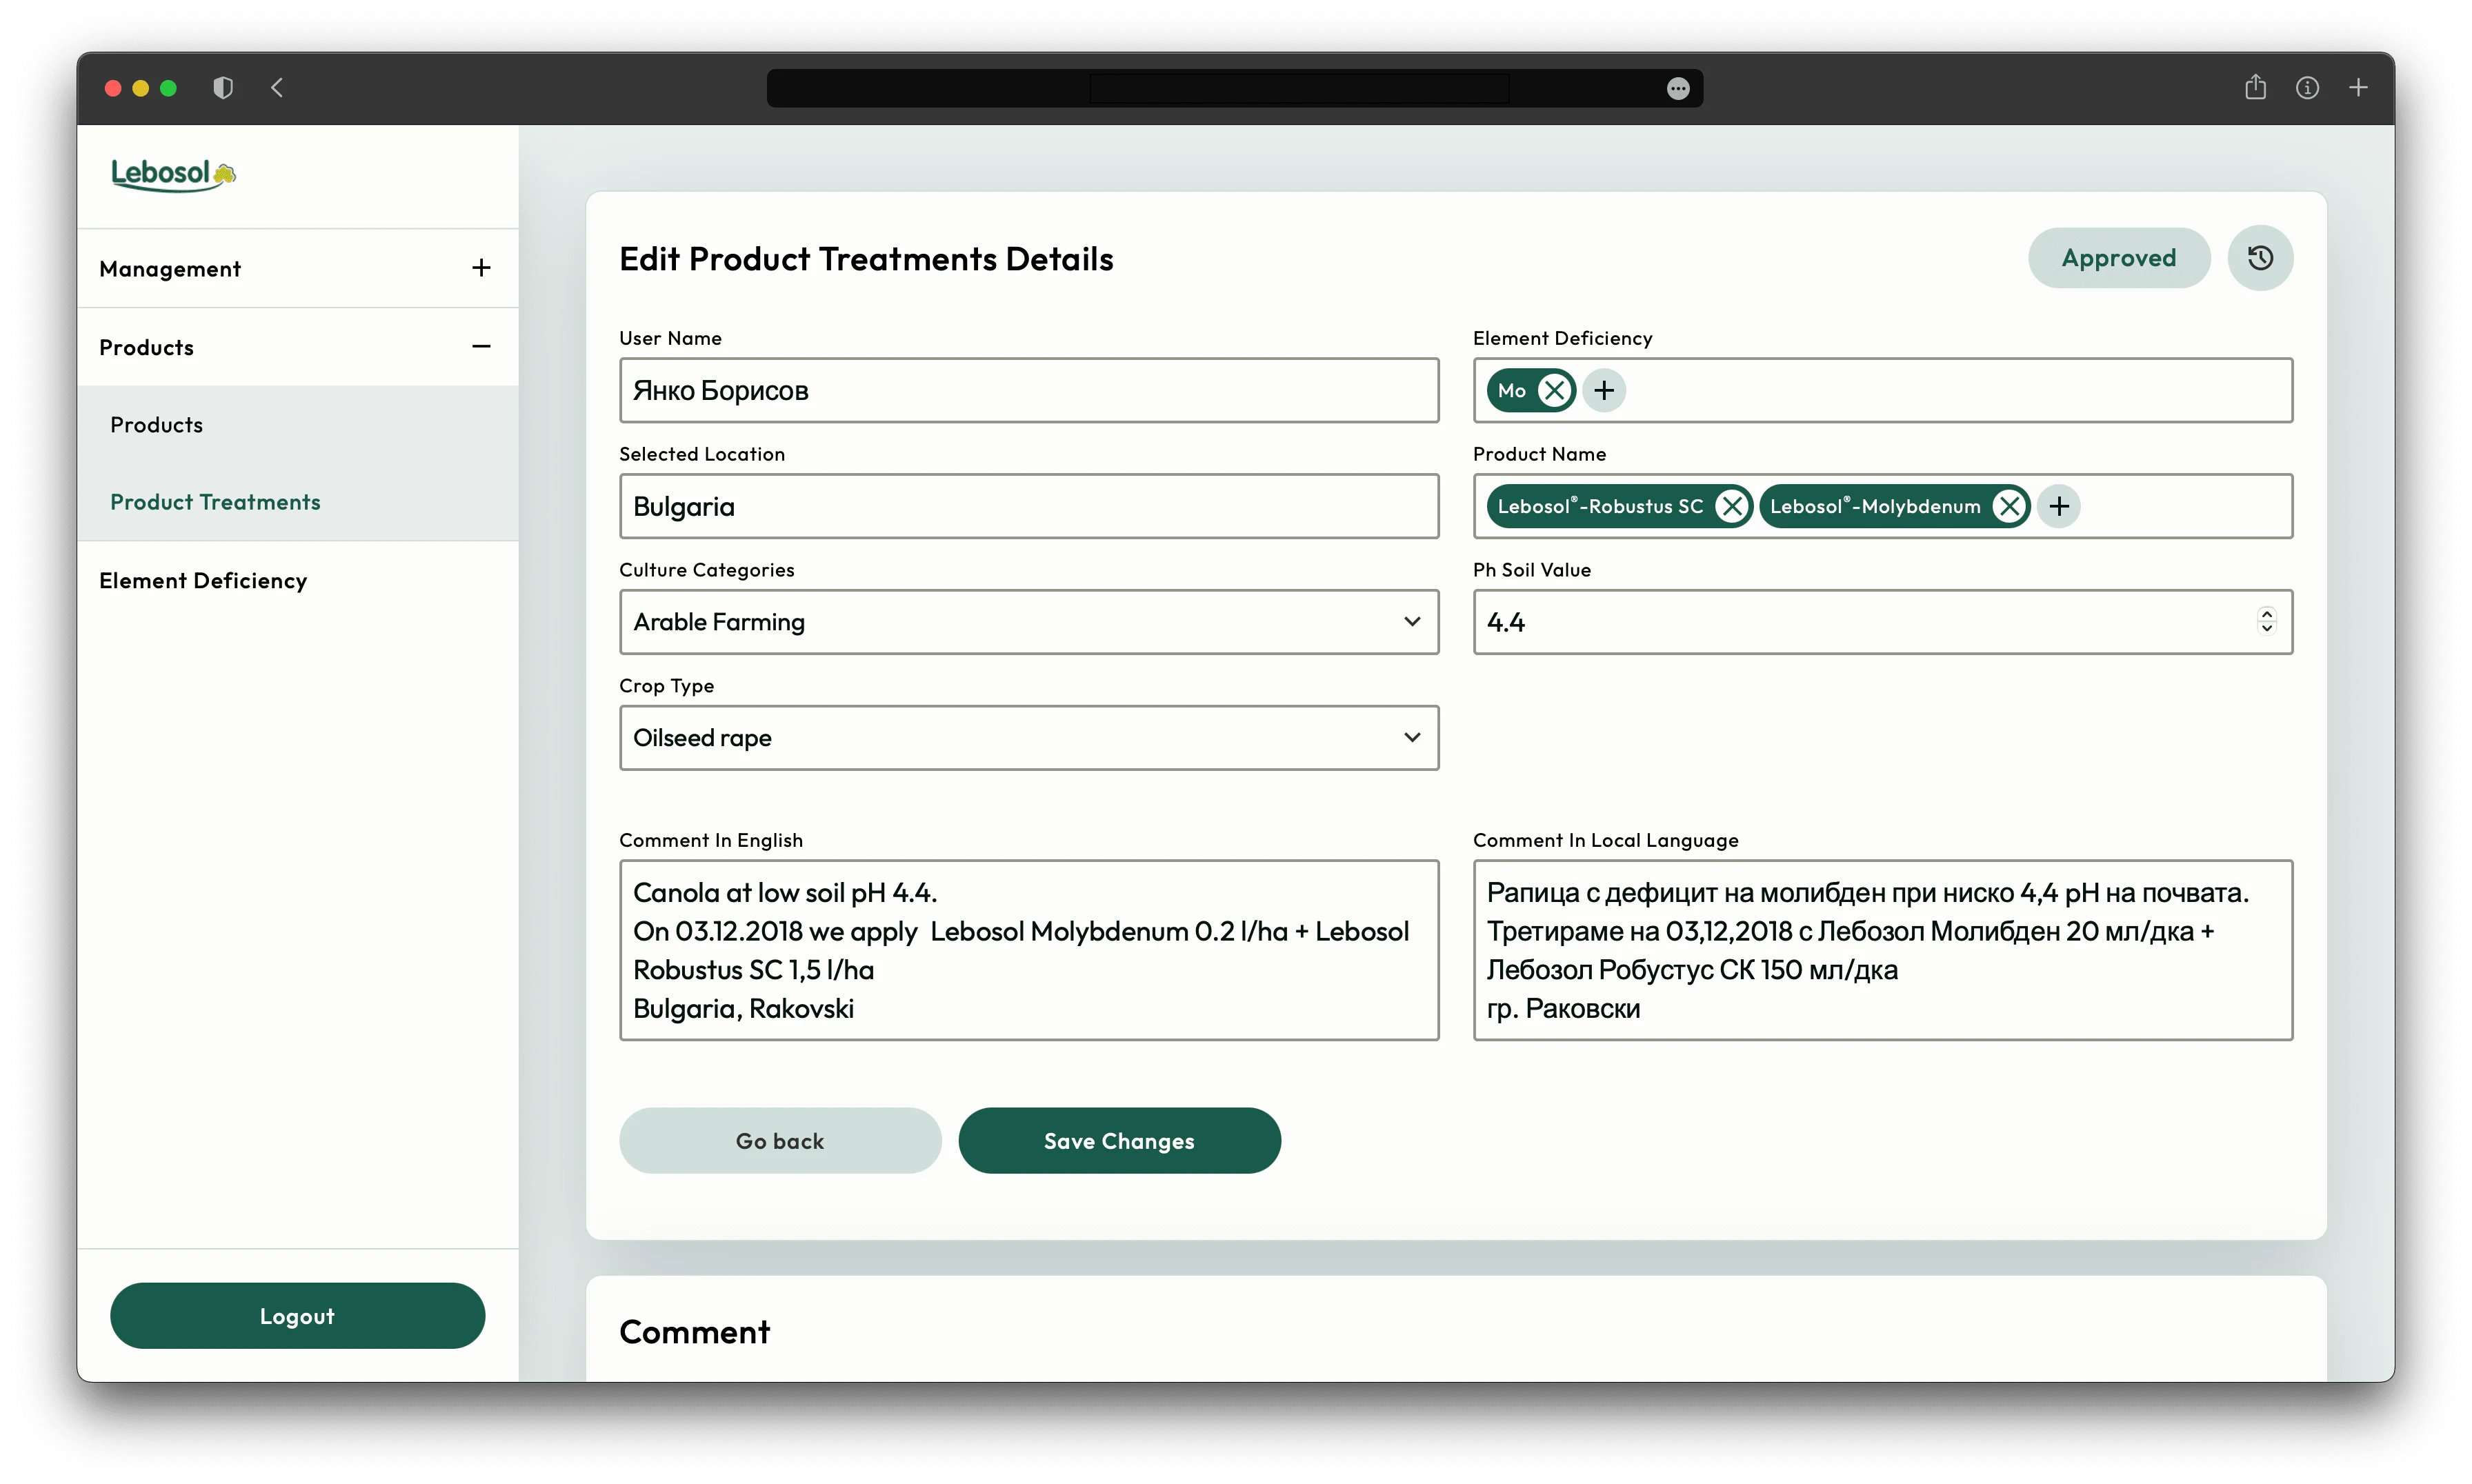This screenshot has width=2472, height=1484.
Task: Remove the Lebosol-Robustus SC product tag
Action: [x=1731, y=506]
